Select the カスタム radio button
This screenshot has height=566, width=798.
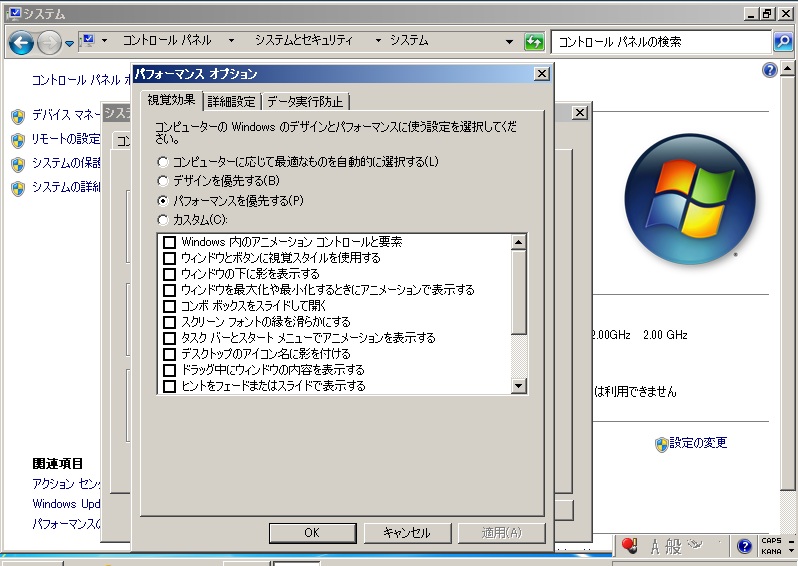[x=163, y=220]
